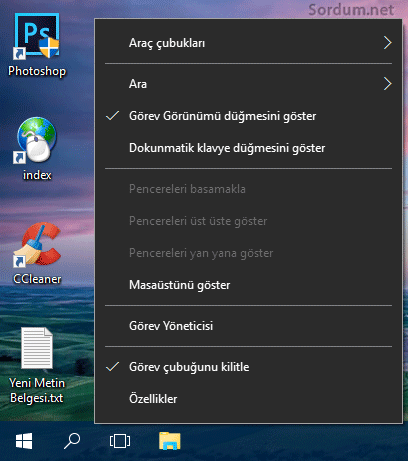Select the CCleaner desktop icon

click(x=37, y=245)
